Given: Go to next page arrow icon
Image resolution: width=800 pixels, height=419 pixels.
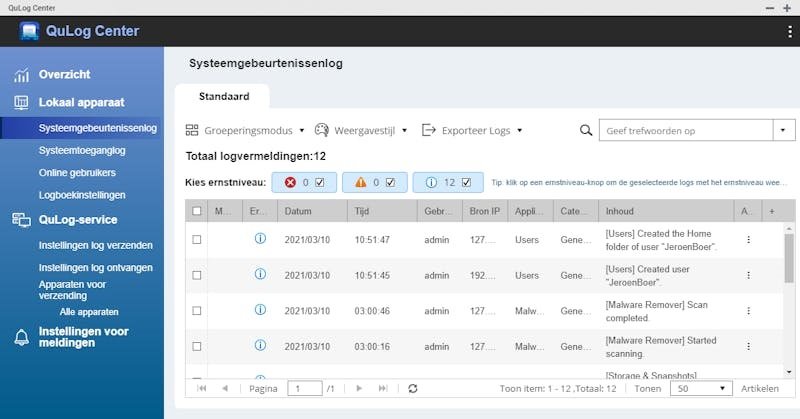Looking at the screenshot, I should coord(359,388).
